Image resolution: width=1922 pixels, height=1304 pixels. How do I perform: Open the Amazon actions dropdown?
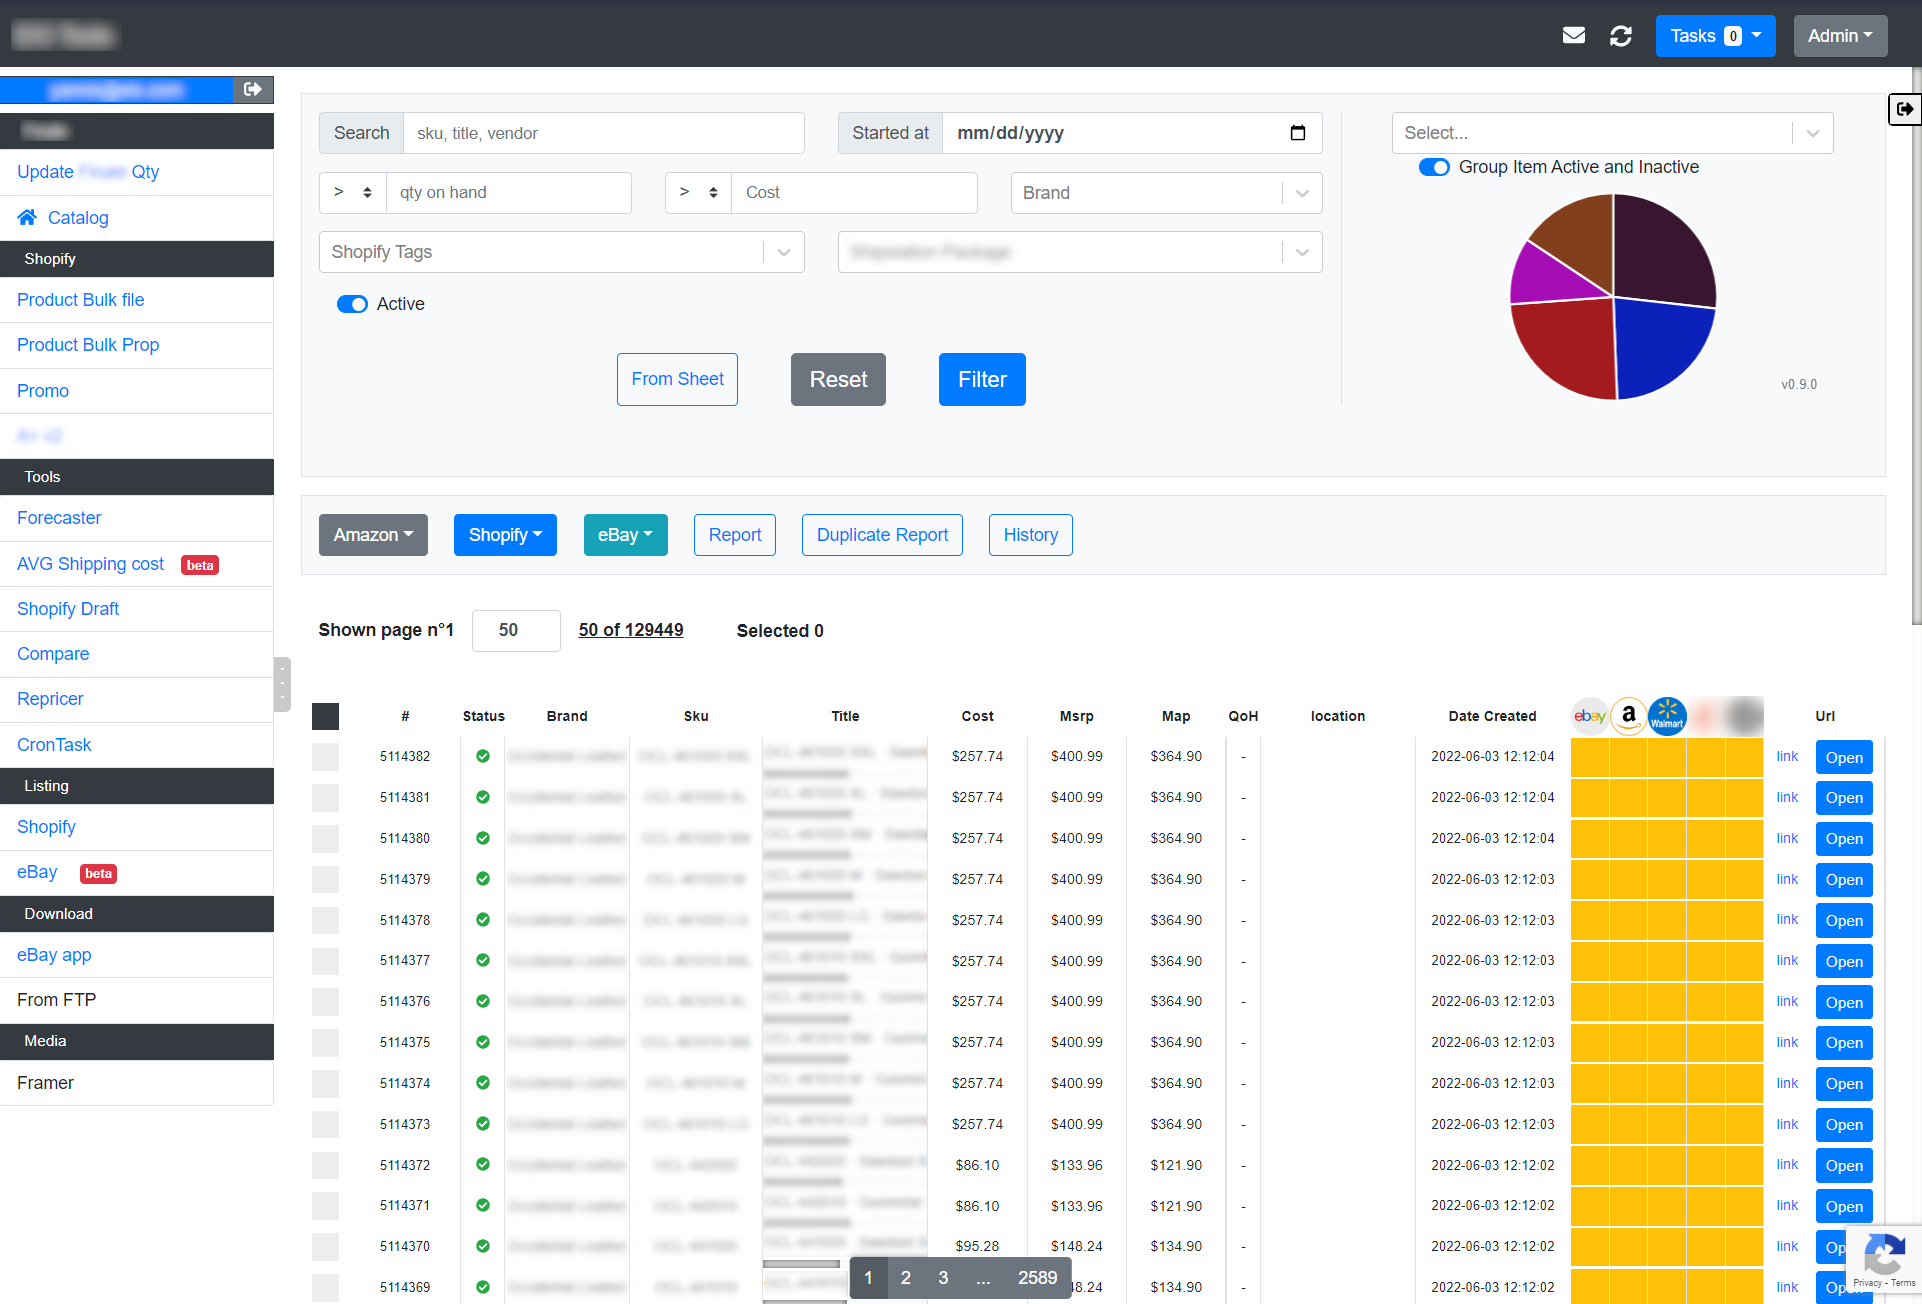point(373,535)
